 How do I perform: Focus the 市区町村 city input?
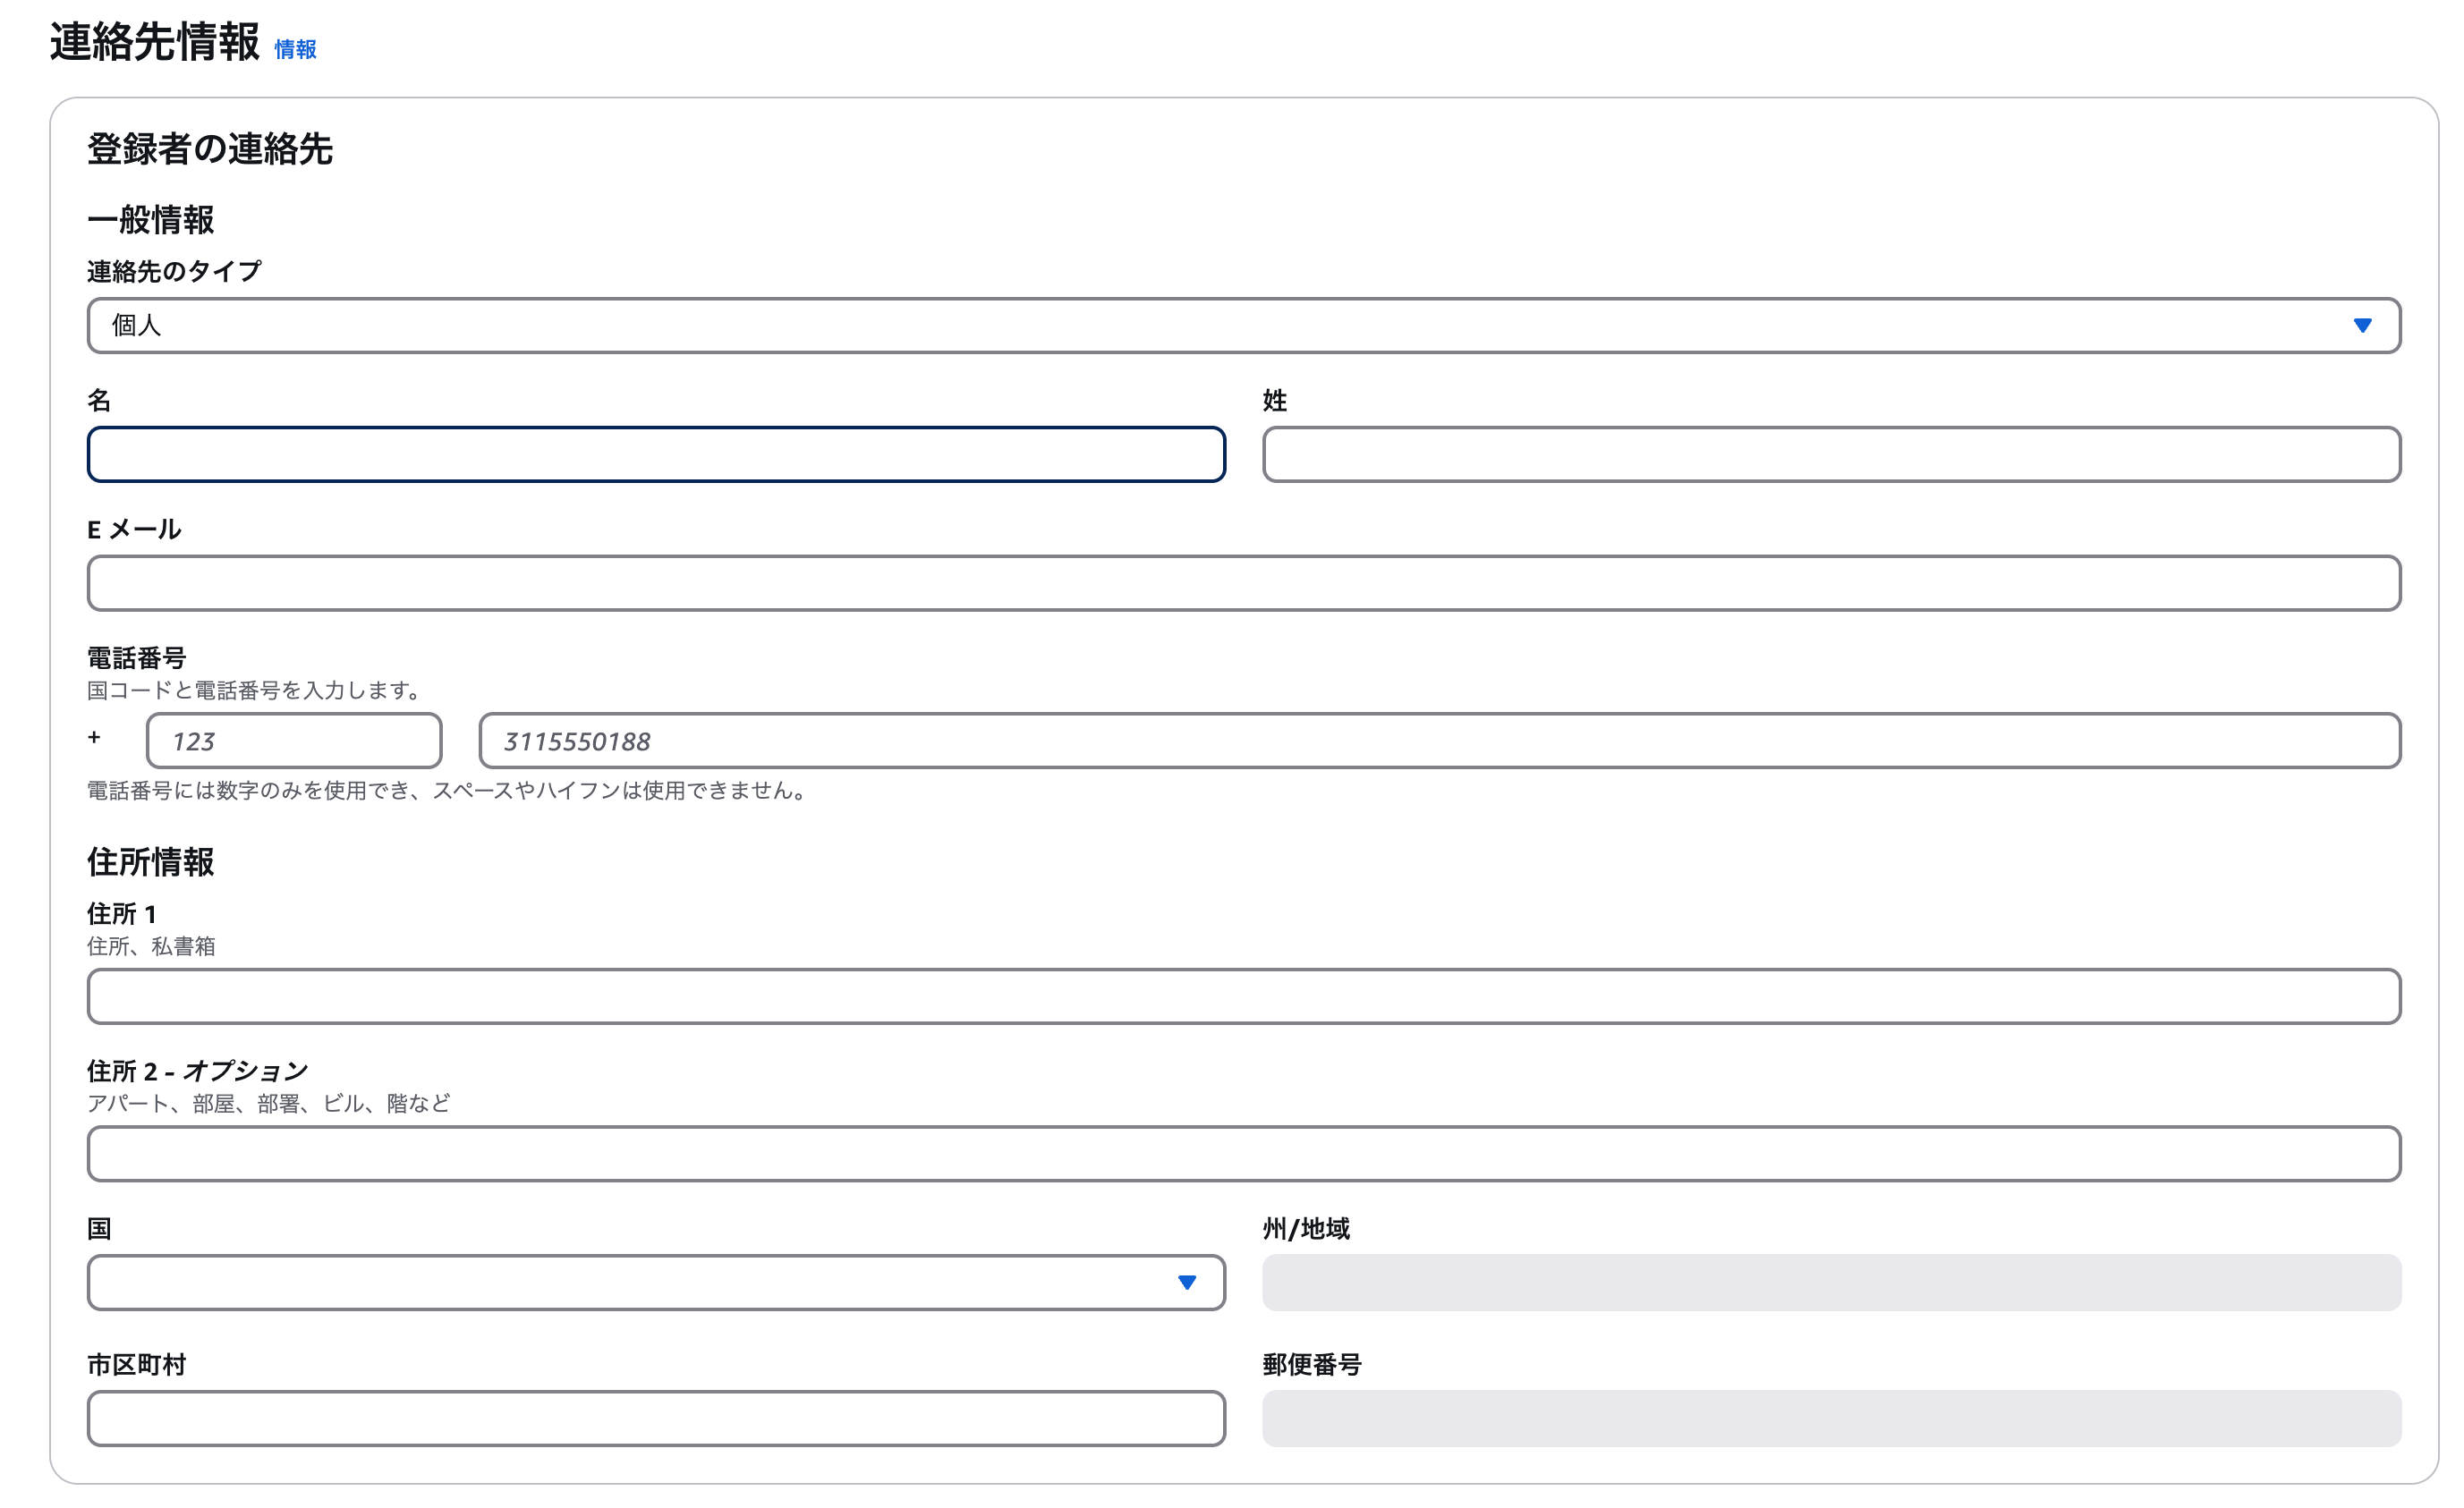pos(656,1418)
